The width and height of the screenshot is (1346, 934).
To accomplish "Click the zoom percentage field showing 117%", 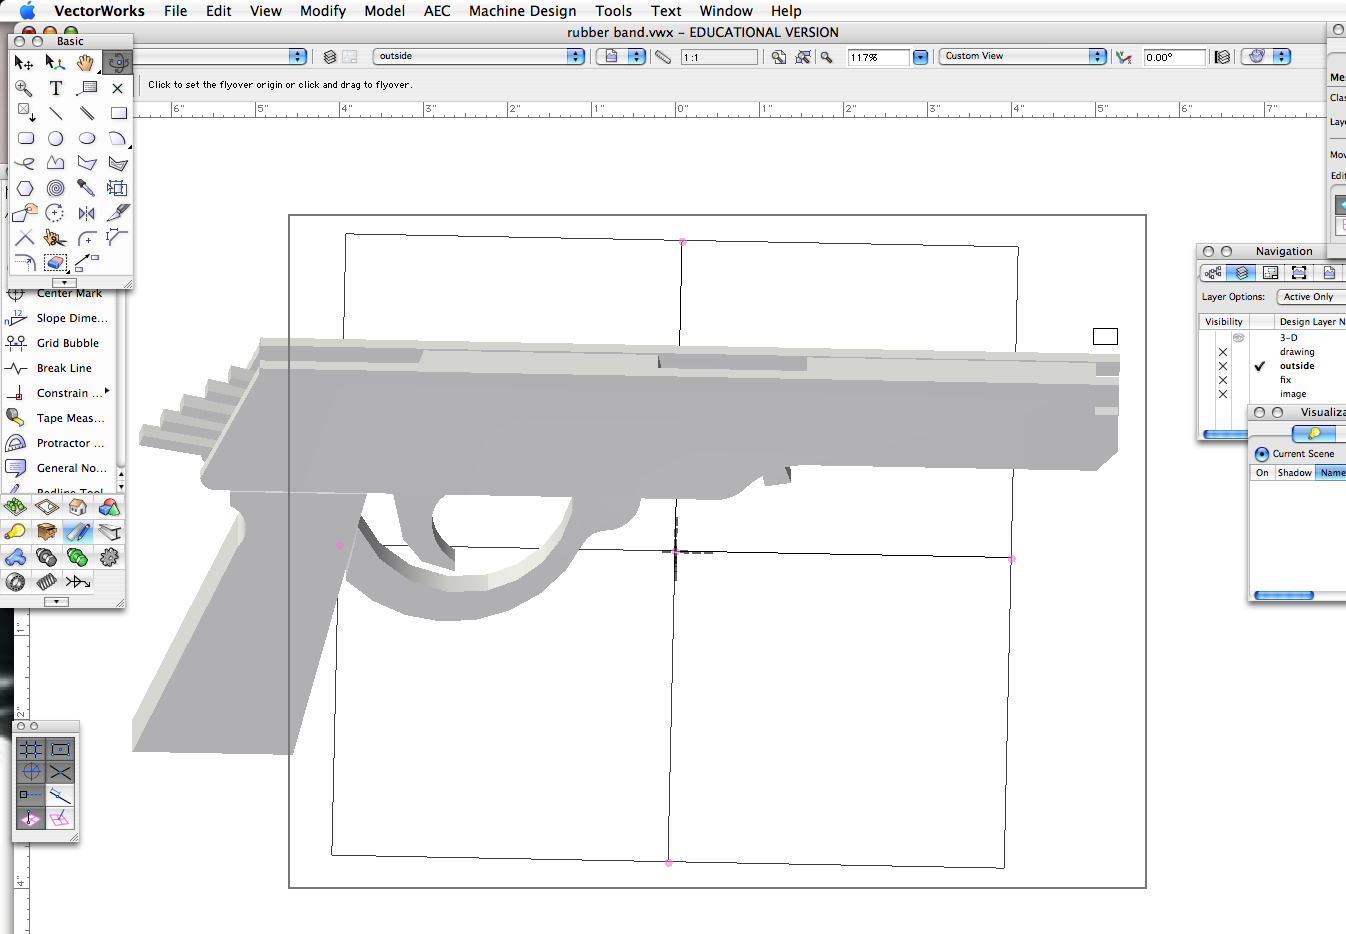I will point(878,57).
